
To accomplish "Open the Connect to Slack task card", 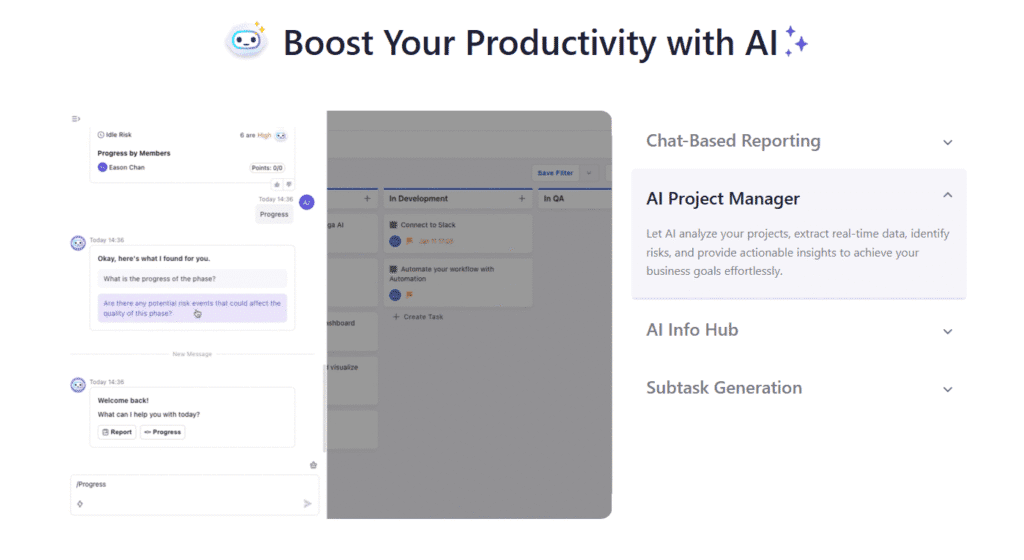I will [x=458, y=233].
